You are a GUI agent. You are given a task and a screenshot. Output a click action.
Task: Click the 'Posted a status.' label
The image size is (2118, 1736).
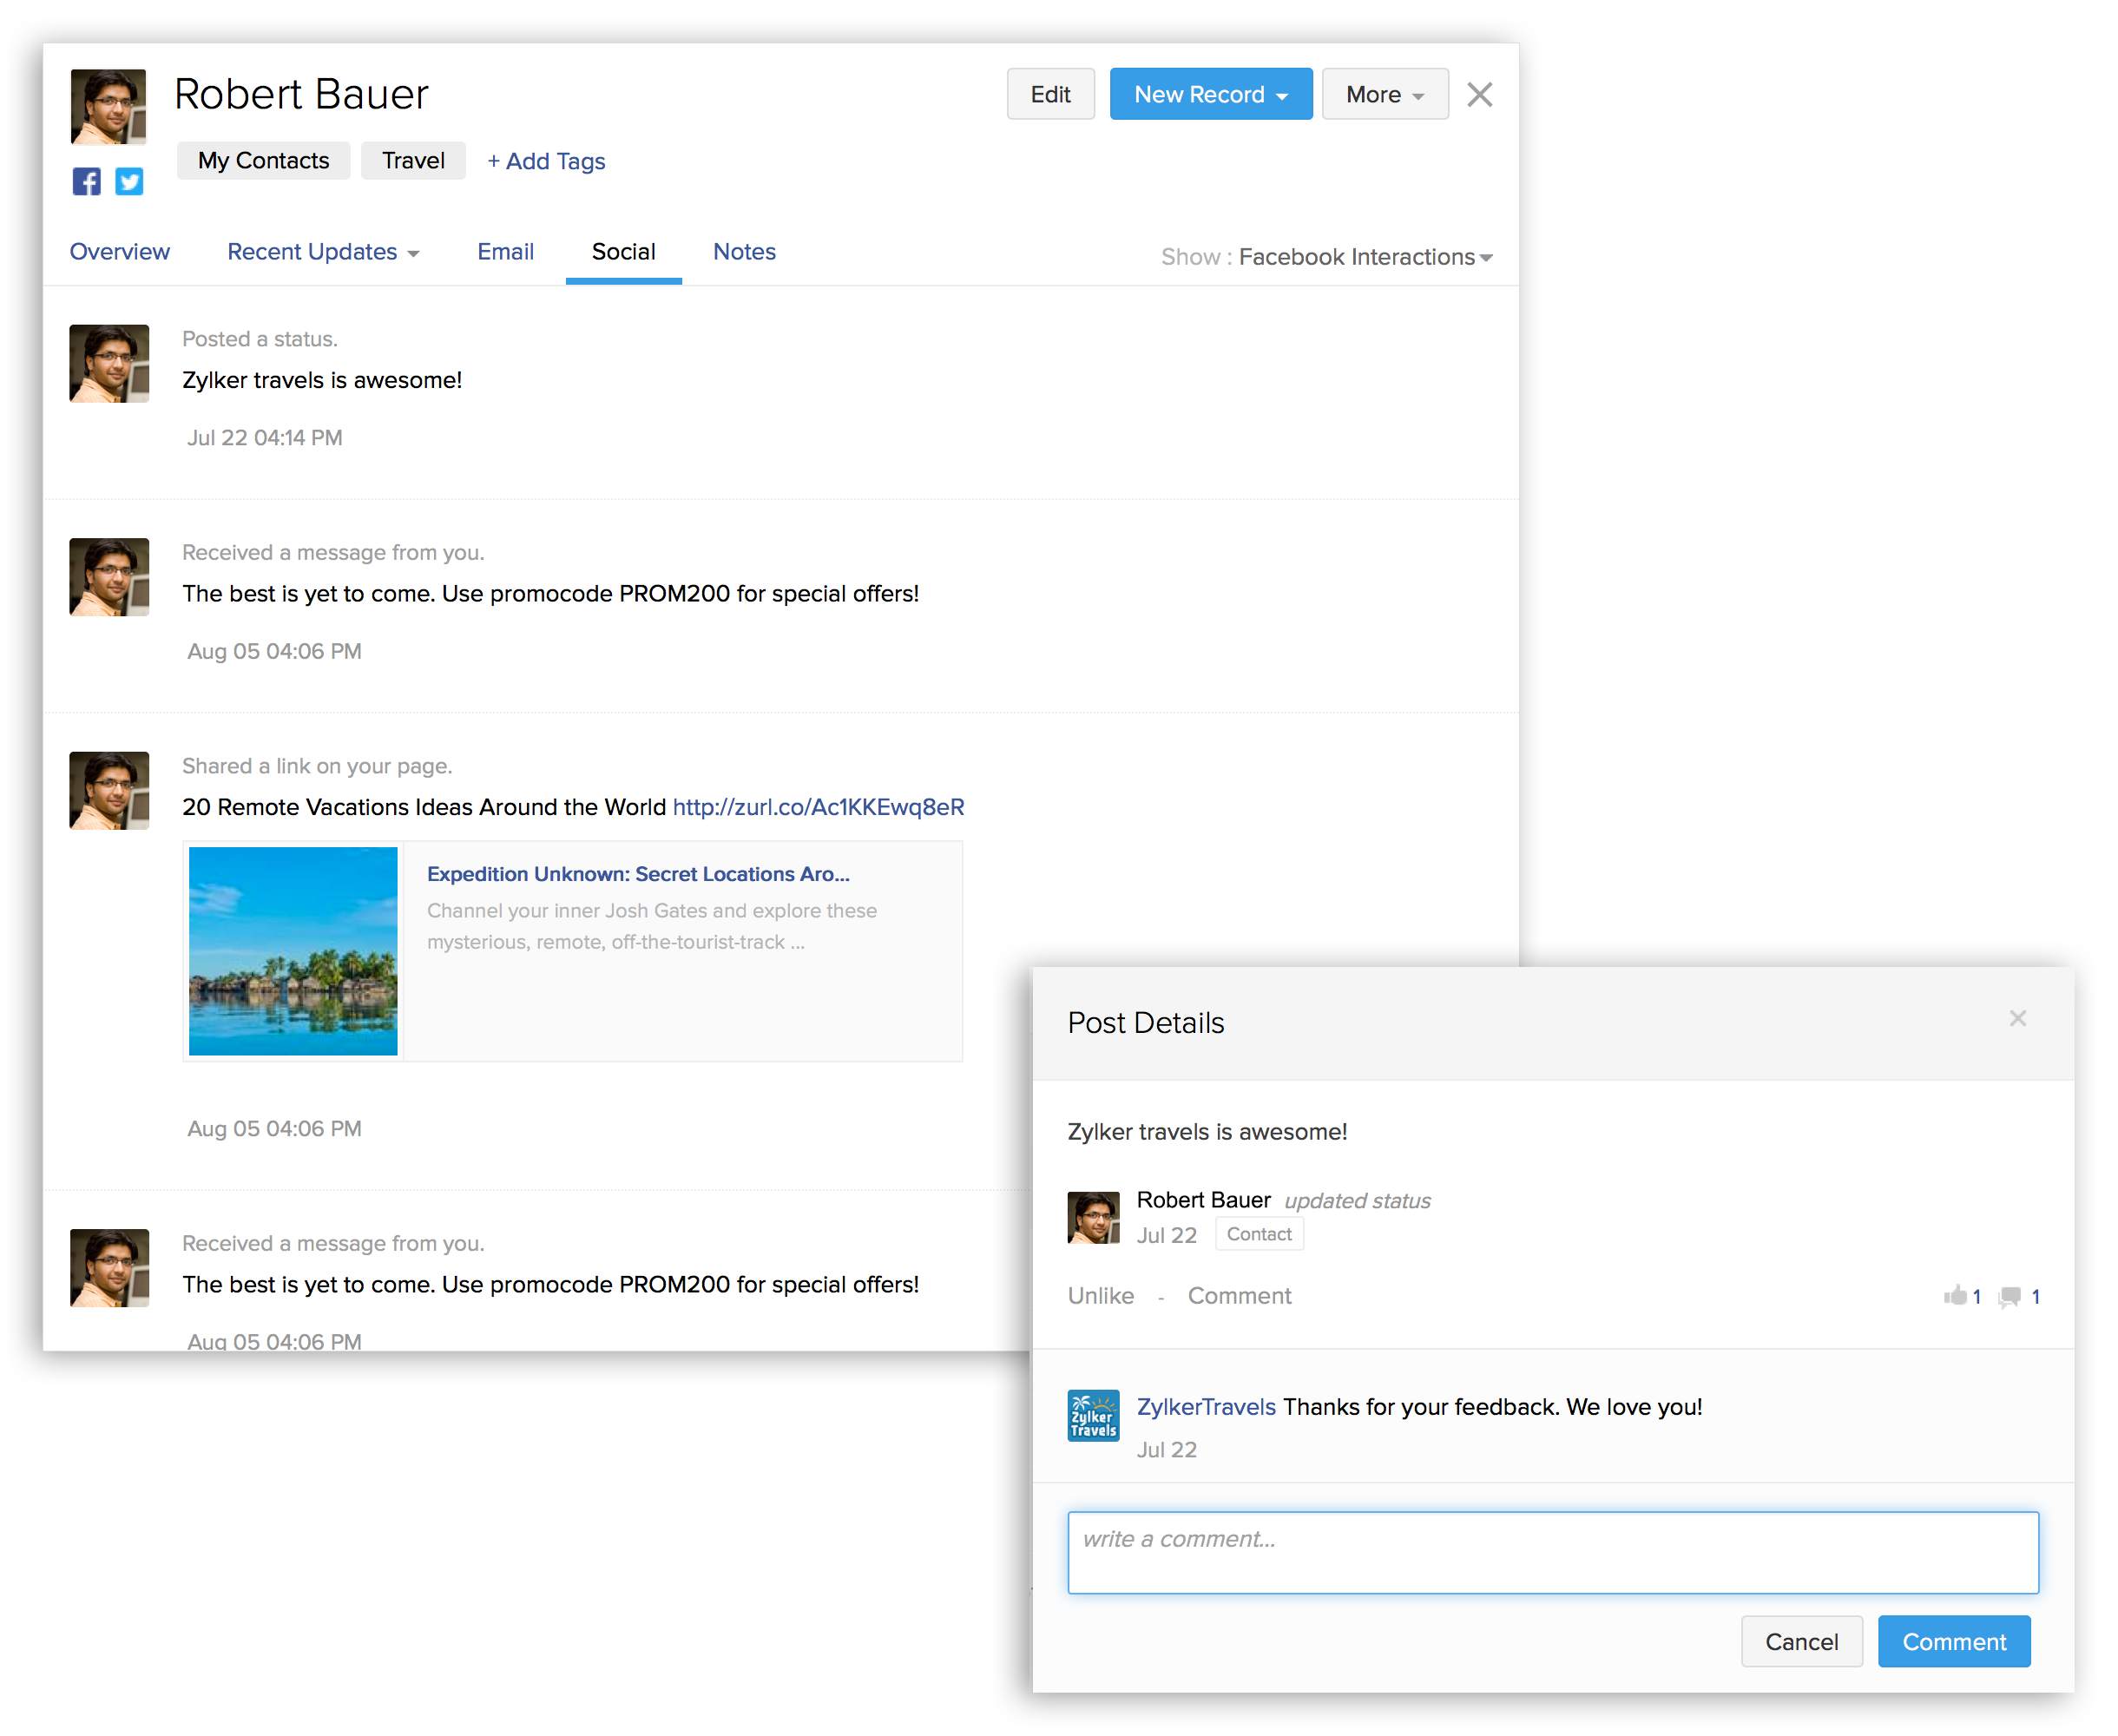[260, 339]
